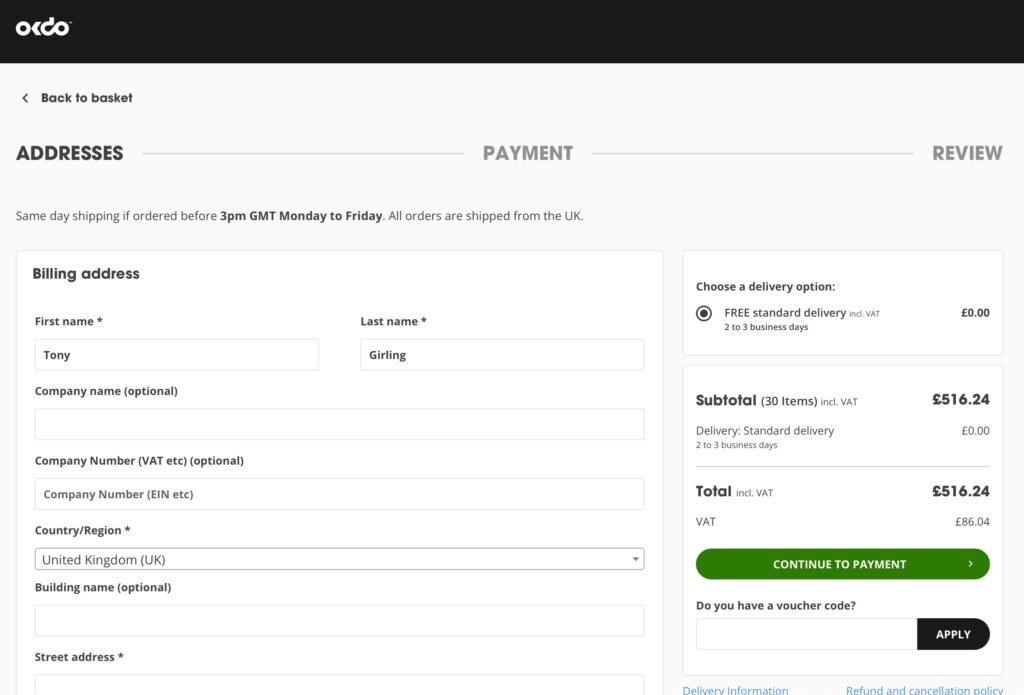Focus the First name field
This screenshot has width=1024, height=695.
coord(177,355)
